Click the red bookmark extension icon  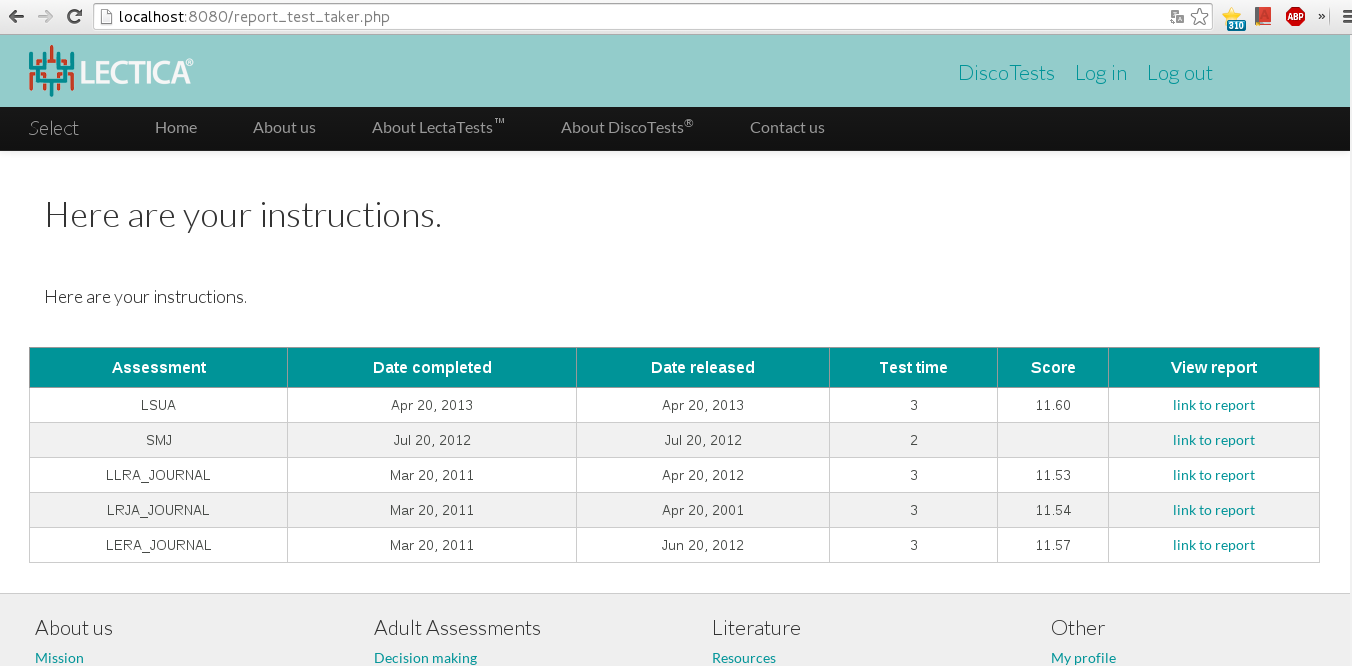tap(1264, 16)
